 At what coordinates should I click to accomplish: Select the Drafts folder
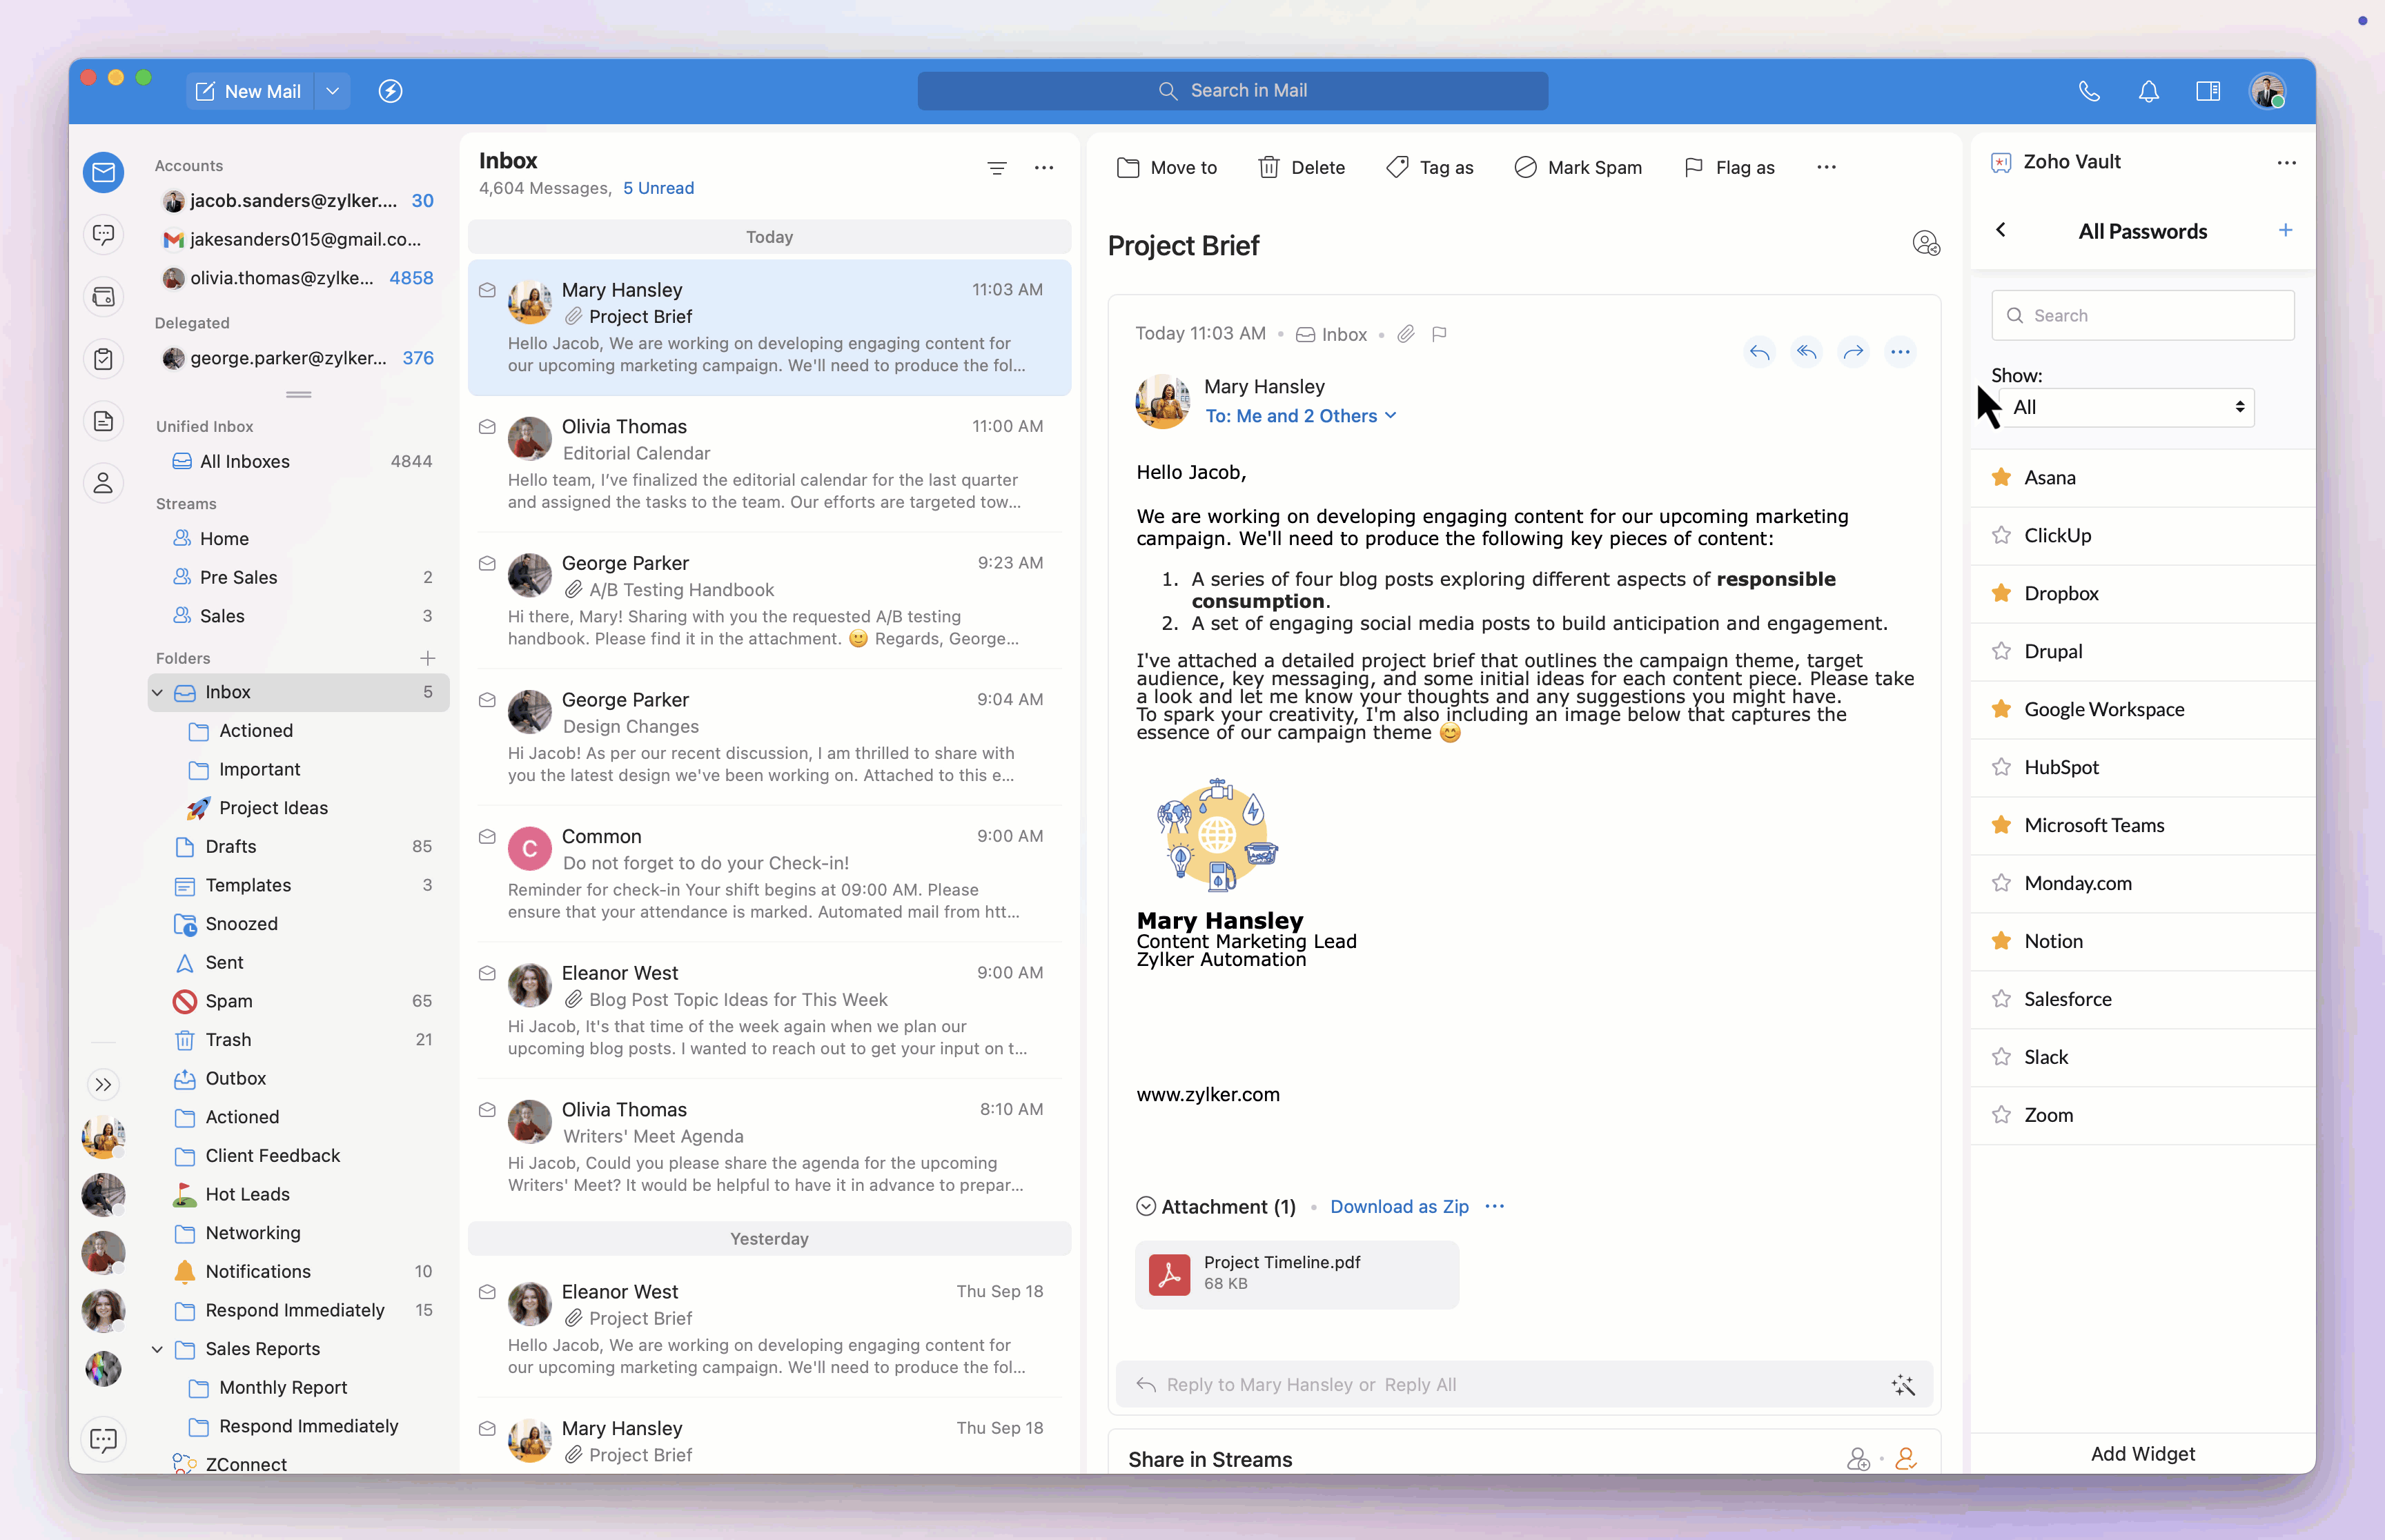[230, 847]
